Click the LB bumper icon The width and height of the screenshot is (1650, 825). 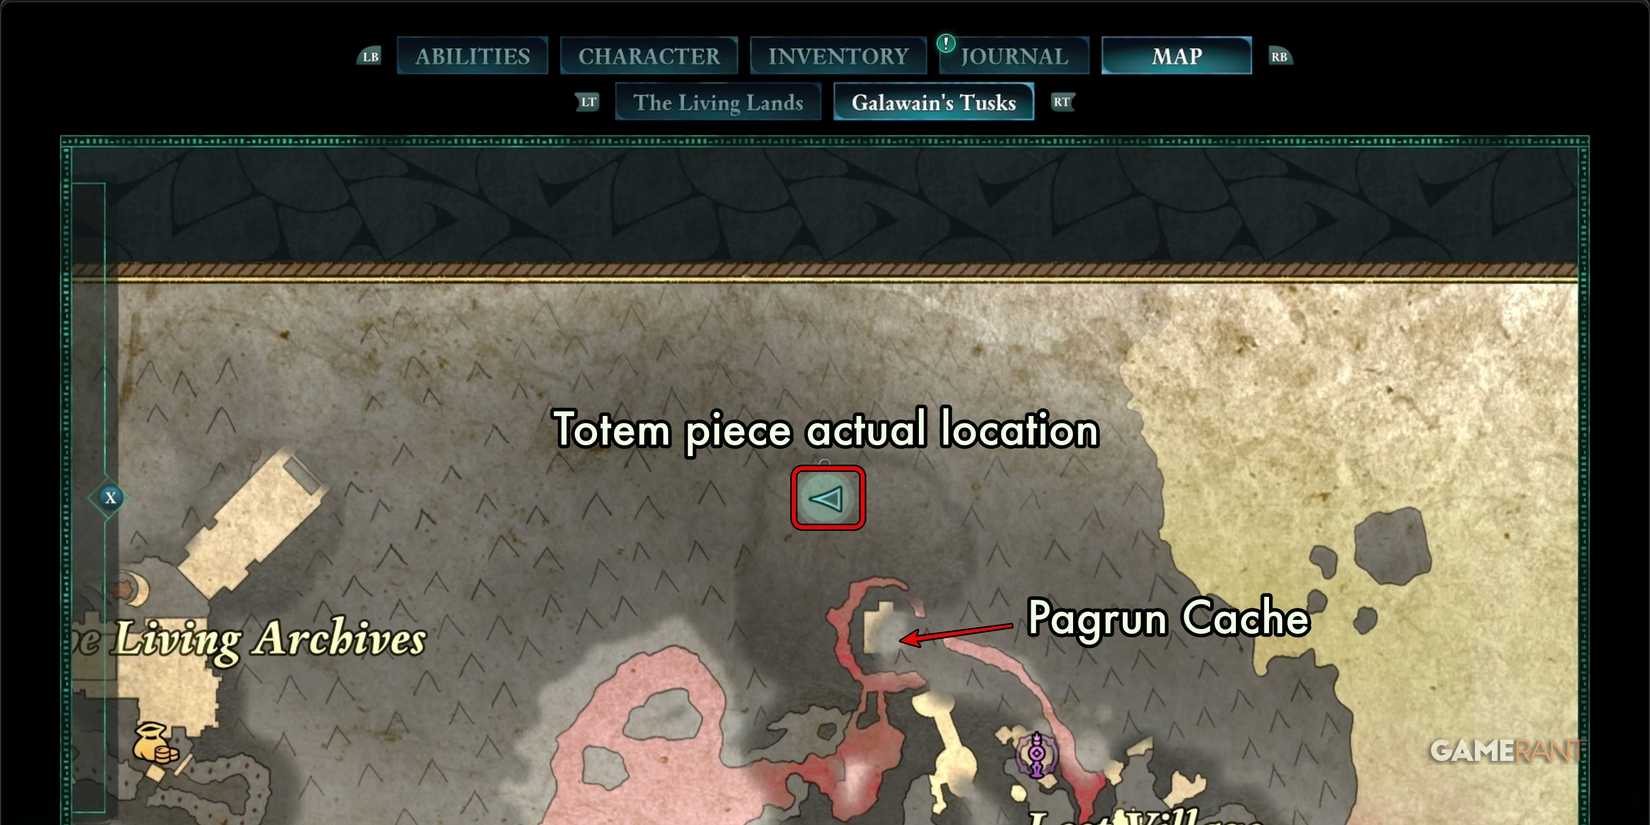(x=370, y=56)
